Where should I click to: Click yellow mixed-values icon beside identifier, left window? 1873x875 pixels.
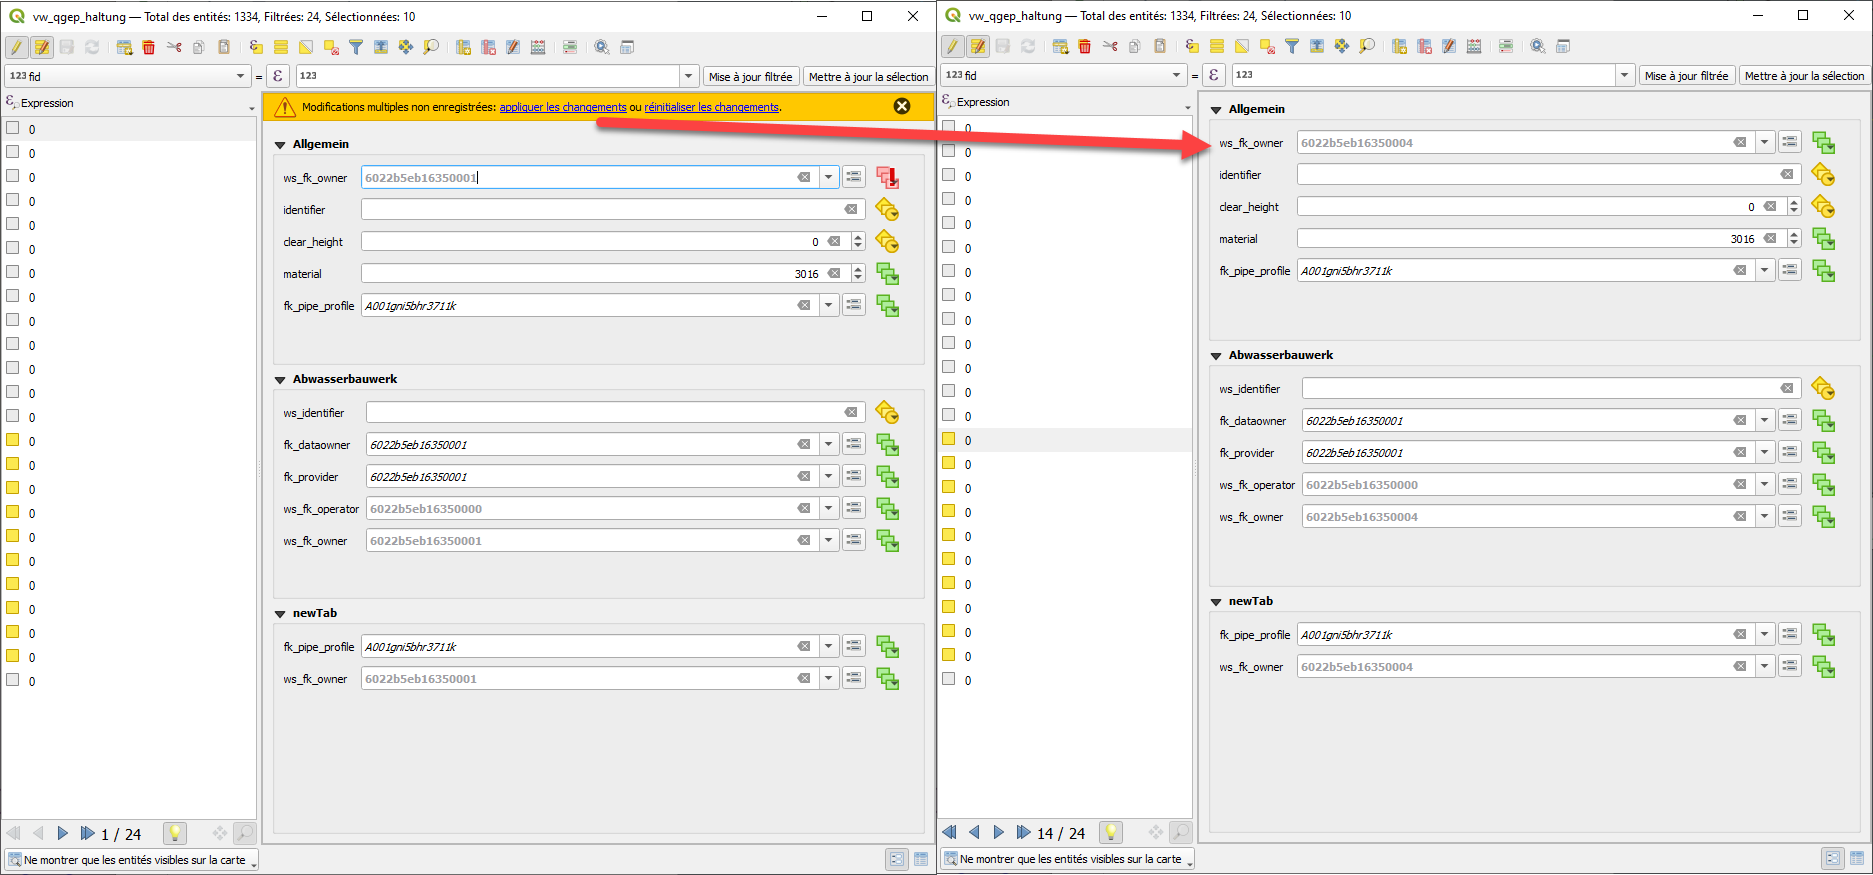887,210
